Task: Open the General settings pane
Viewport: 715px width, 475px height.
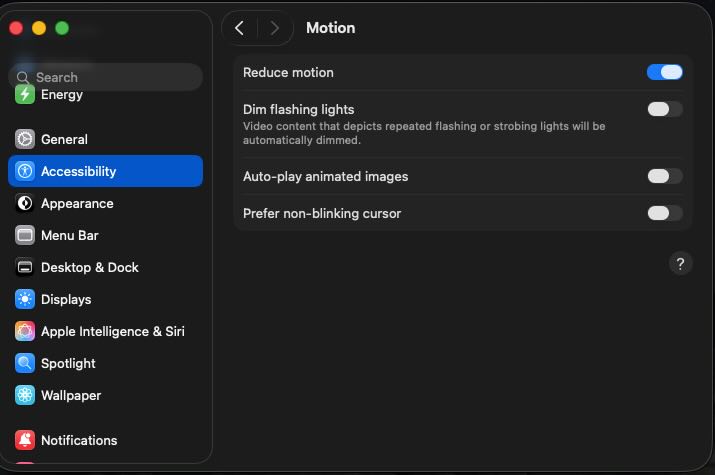Action: pyautogui.click(x=105, y=139)
